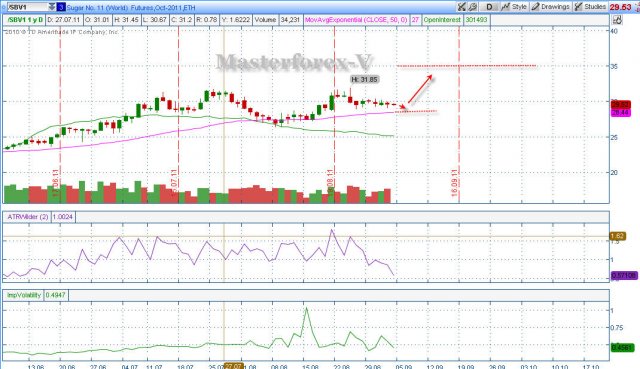The height and width of the screenshot is (369, 640).
Task: Click the R: 0.78 range value
Action: click(x=207, y=20)
